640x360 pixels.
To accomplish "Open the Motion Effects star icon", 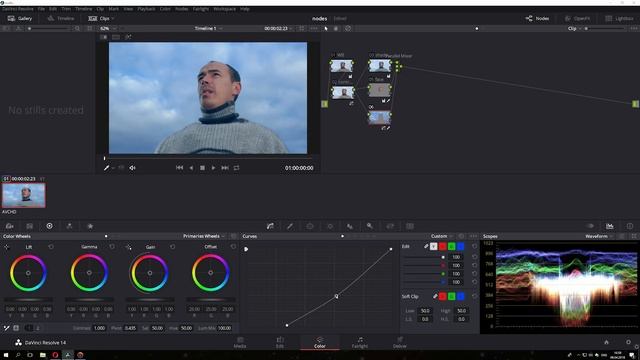I will point(90,226).
